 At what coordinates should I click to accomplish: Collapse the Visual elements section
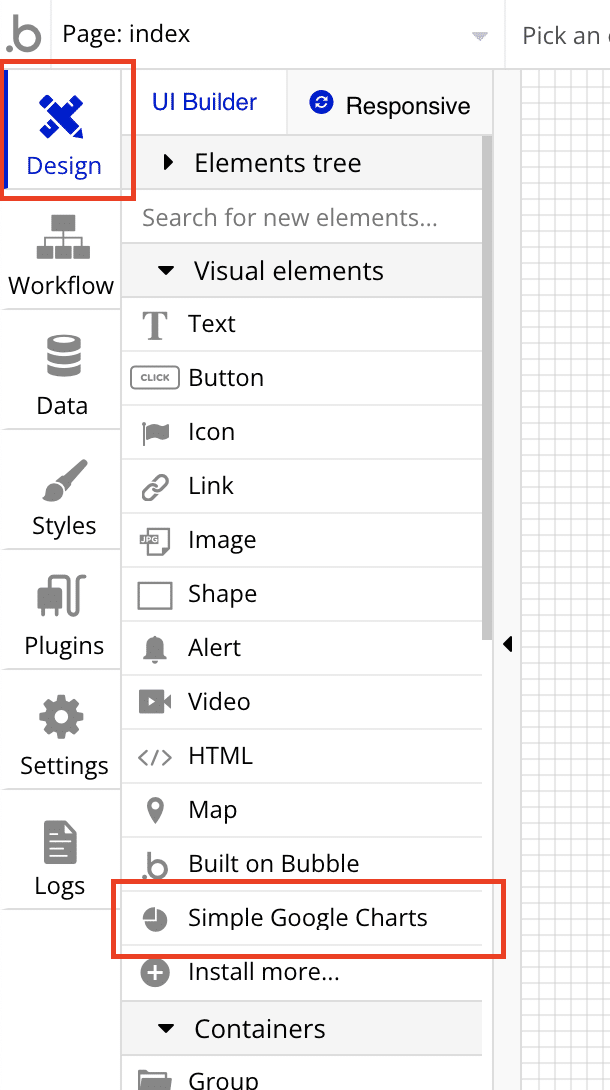tap(302, 270)
